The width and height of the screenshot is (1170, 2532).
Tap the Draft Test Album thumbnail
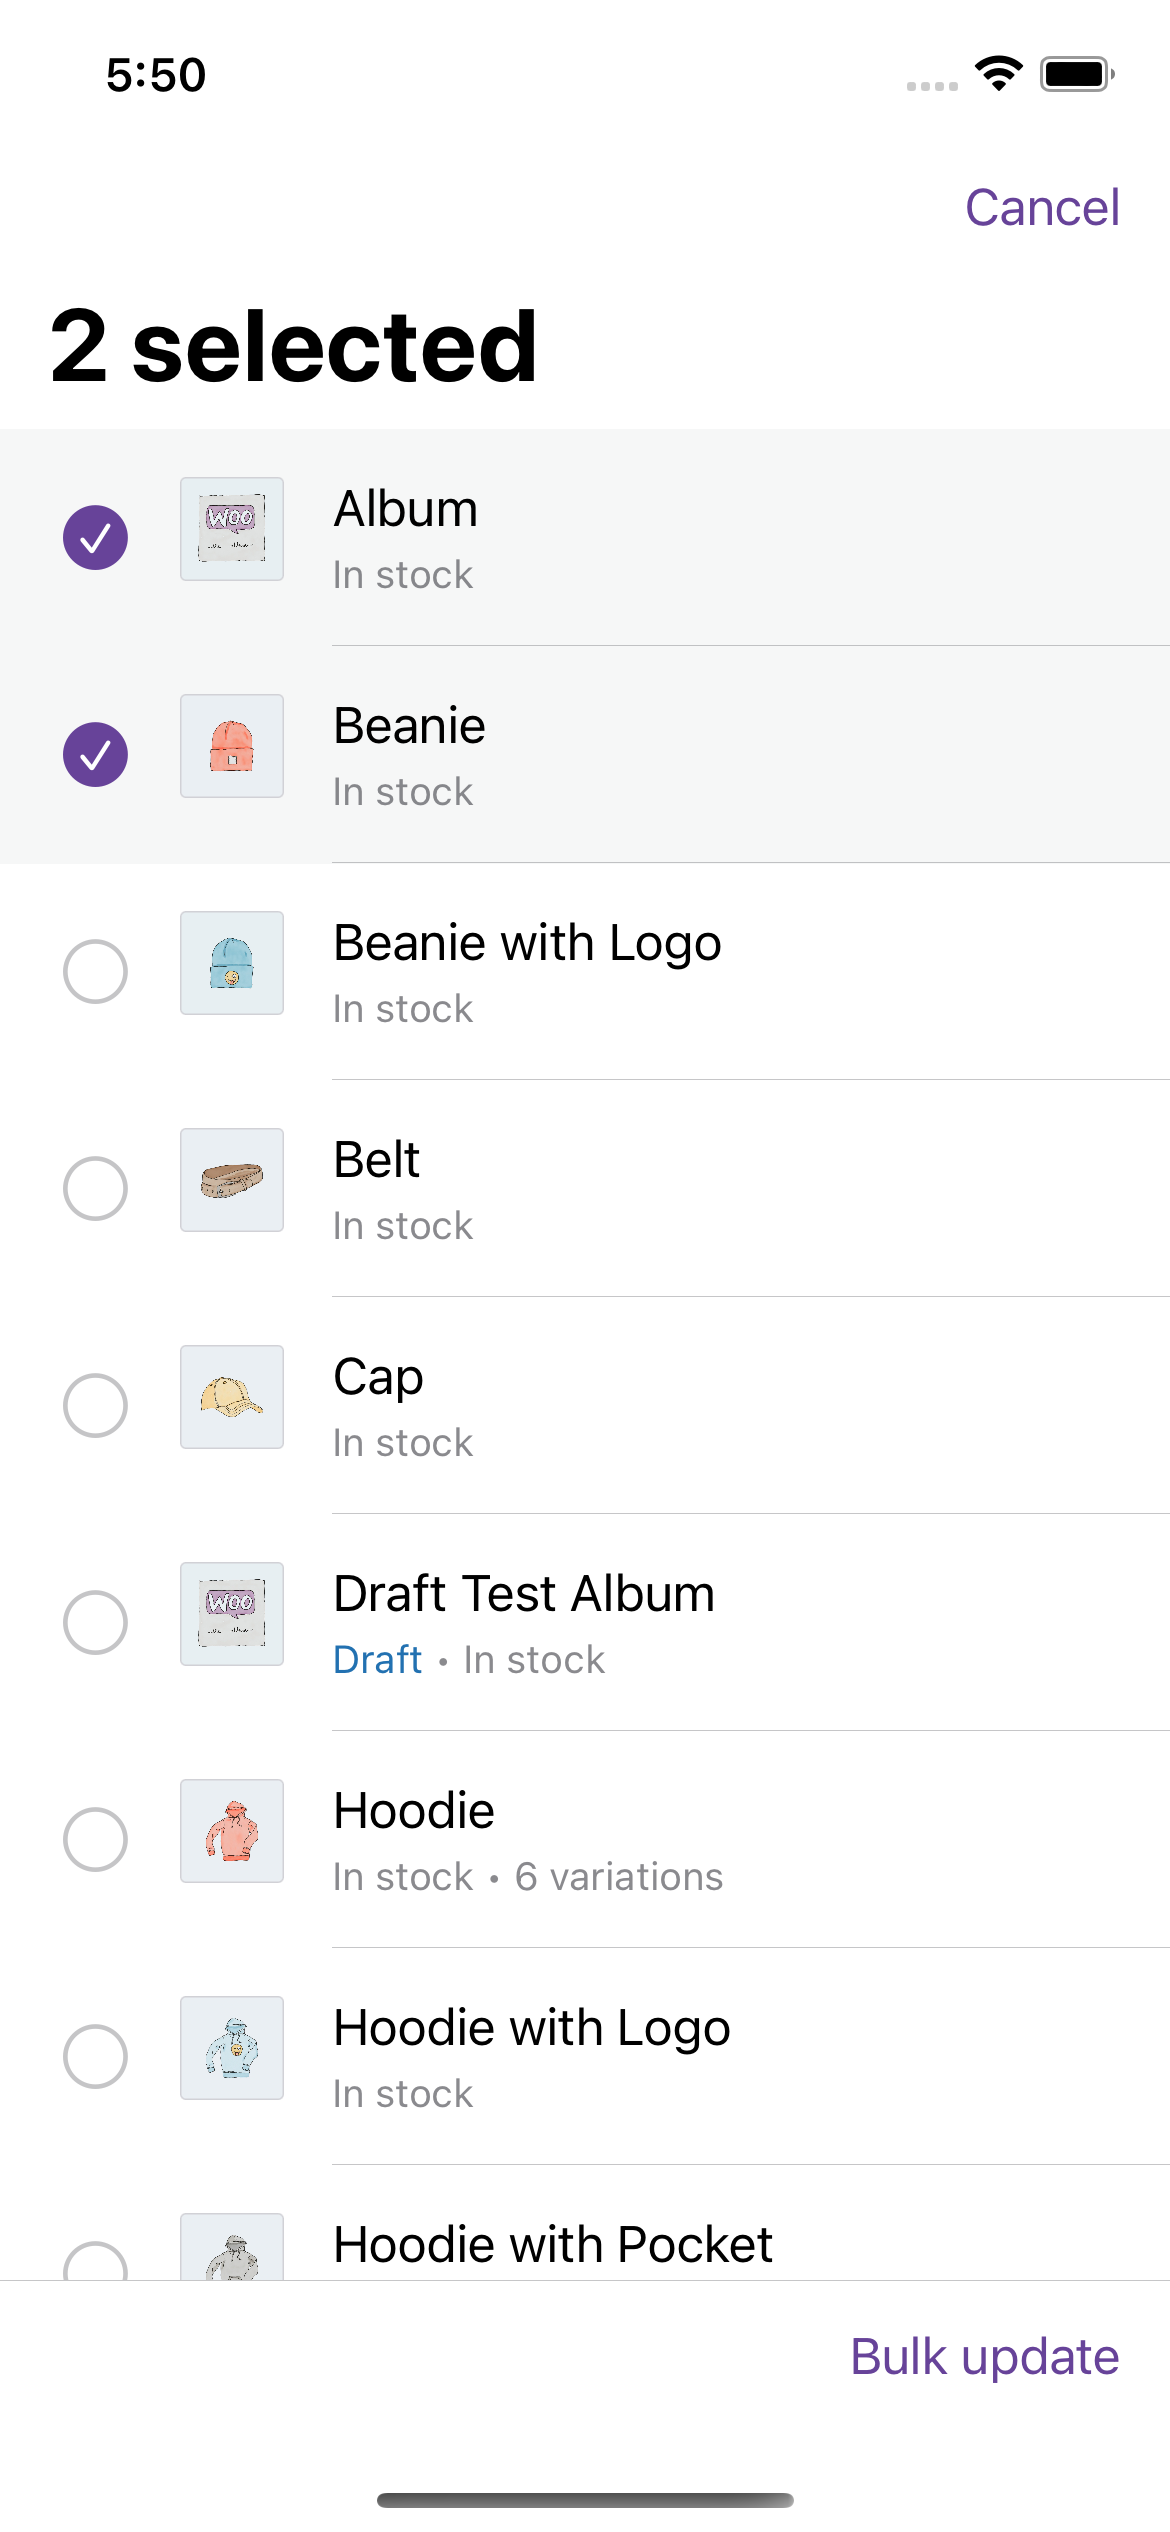pos(232,1614)
